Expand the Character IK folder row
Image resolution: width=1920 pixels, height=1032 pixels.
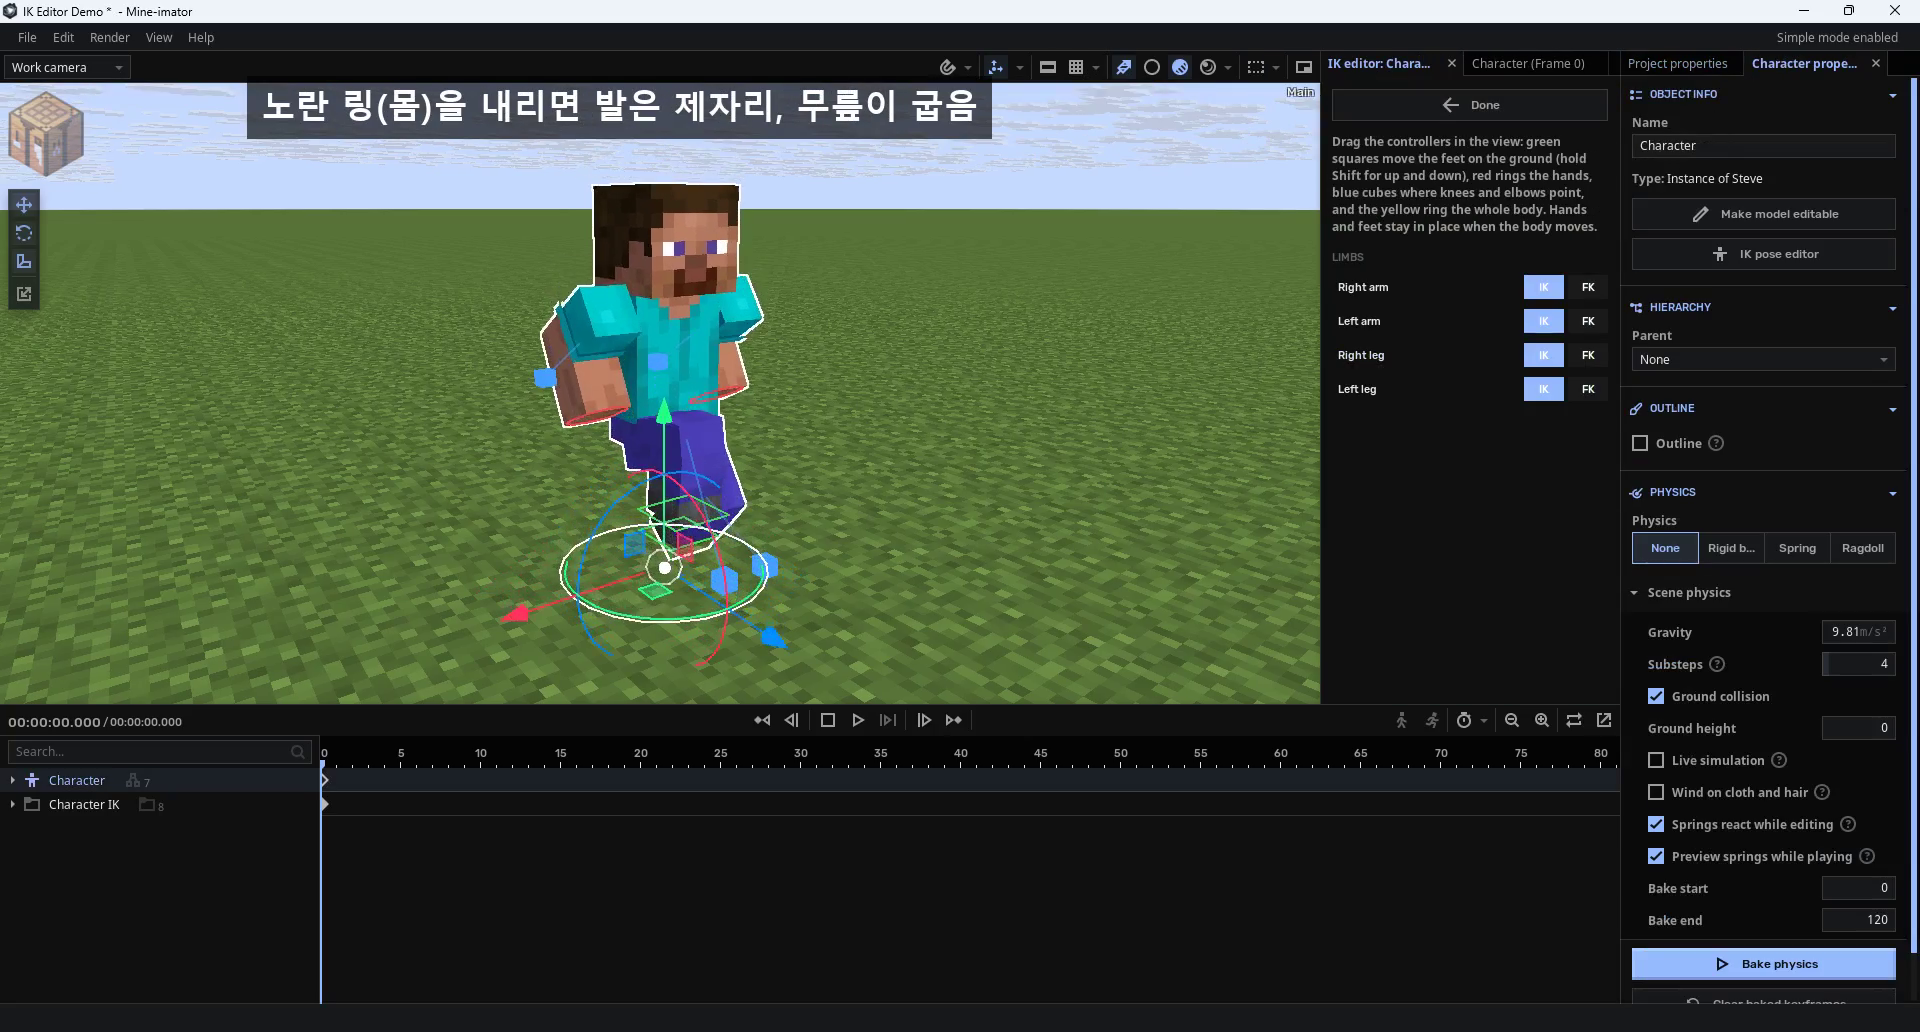click(x=12, y=804)
